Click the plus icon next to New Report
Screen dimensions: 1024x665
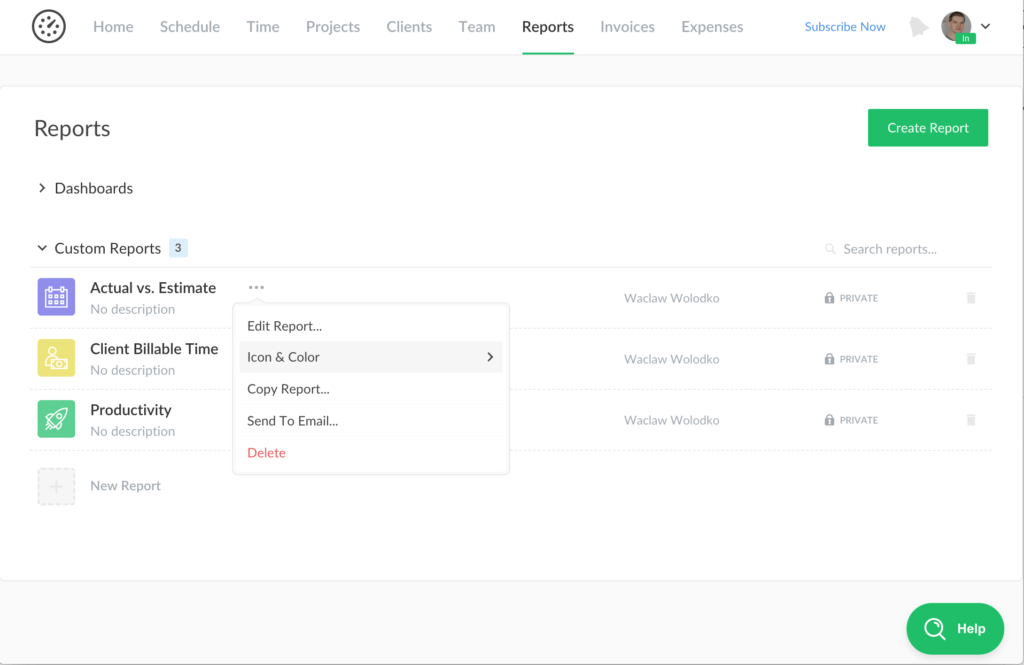click(x=56, y=486)
